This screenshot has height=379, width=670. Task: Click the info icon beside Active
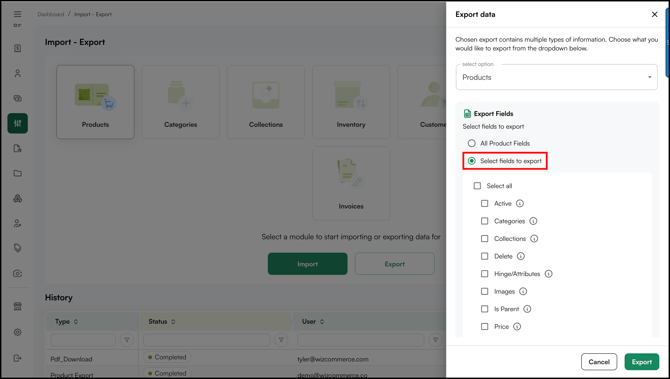[520, 203]
